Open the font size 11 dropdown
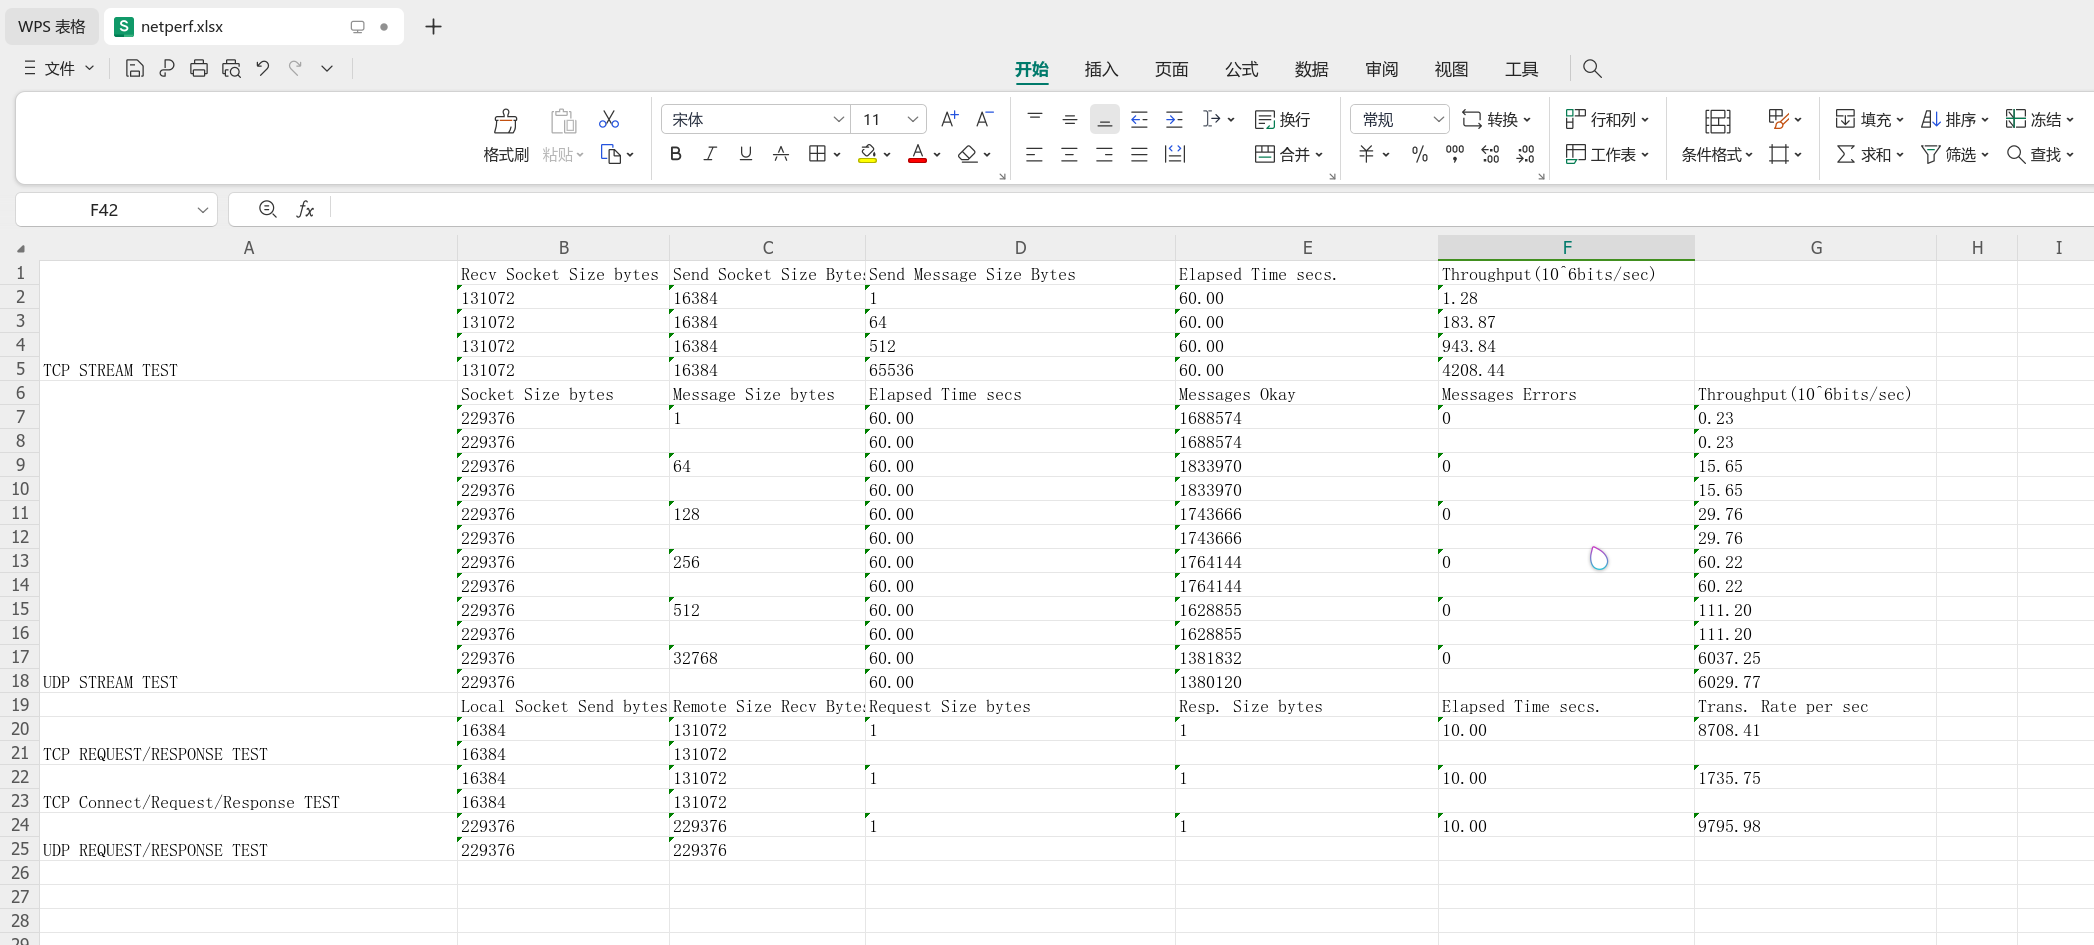 click(912, 119)
